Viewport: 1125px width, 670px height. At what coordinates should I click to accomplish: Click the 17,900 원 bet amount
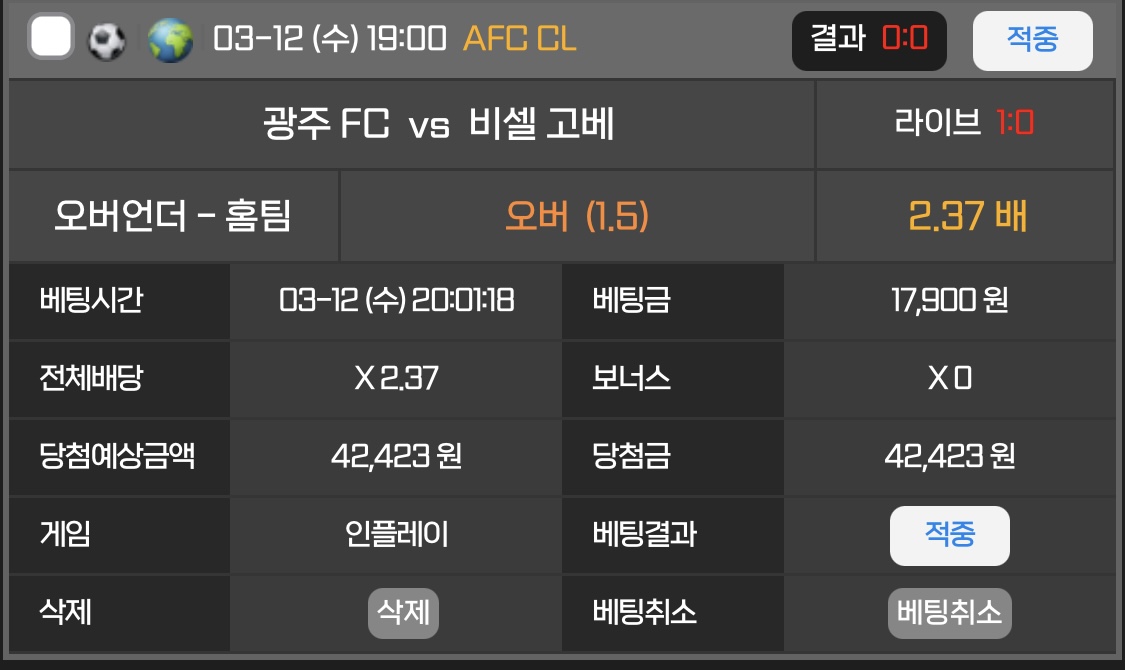point(949,300)
